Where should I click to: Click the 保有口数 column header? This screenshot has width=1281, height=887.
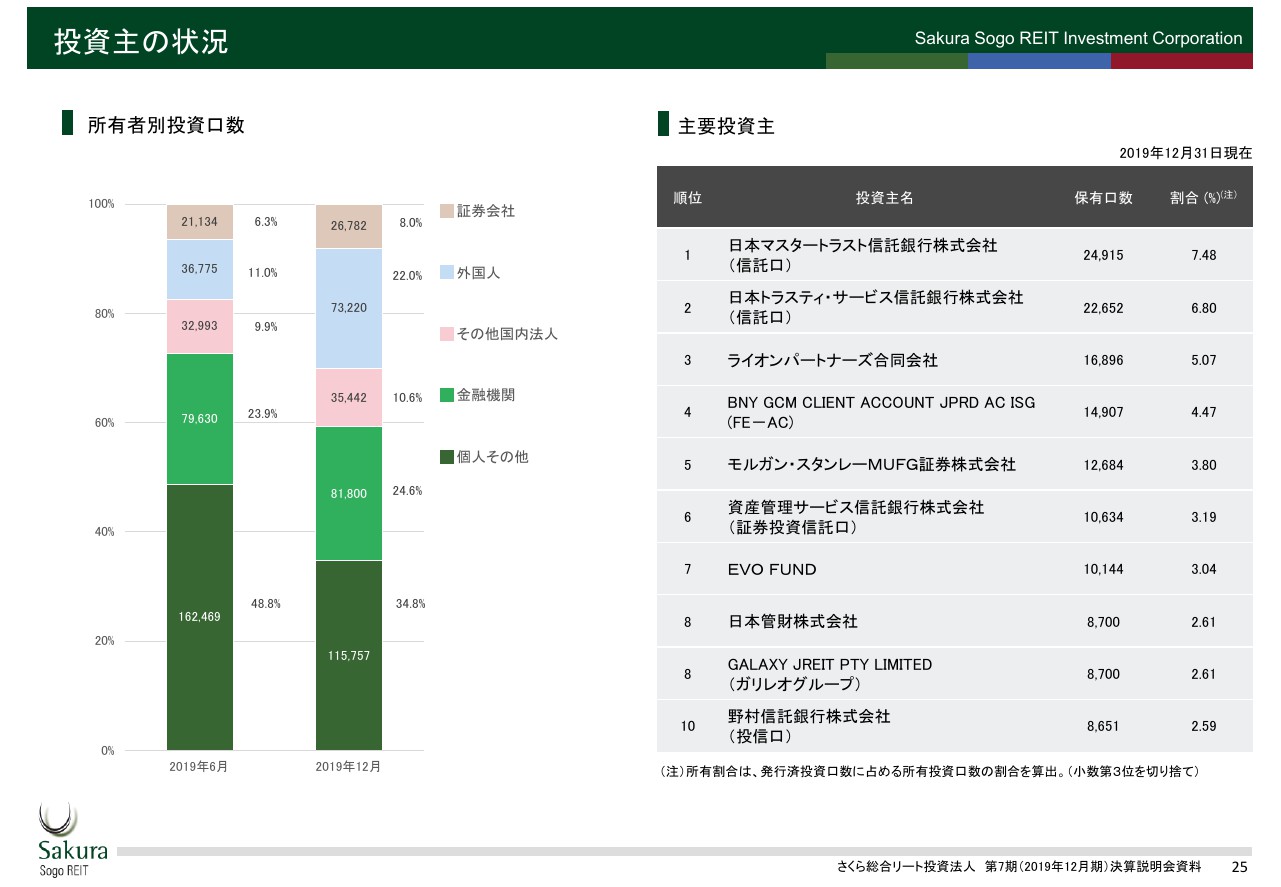(x=1103, y=198)
